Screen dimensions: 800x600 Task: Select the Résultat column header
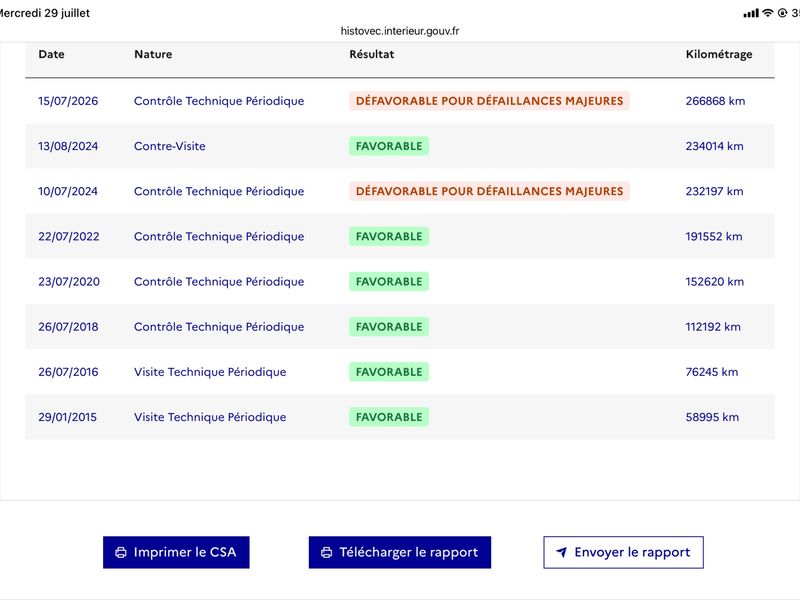click(371, 54)
